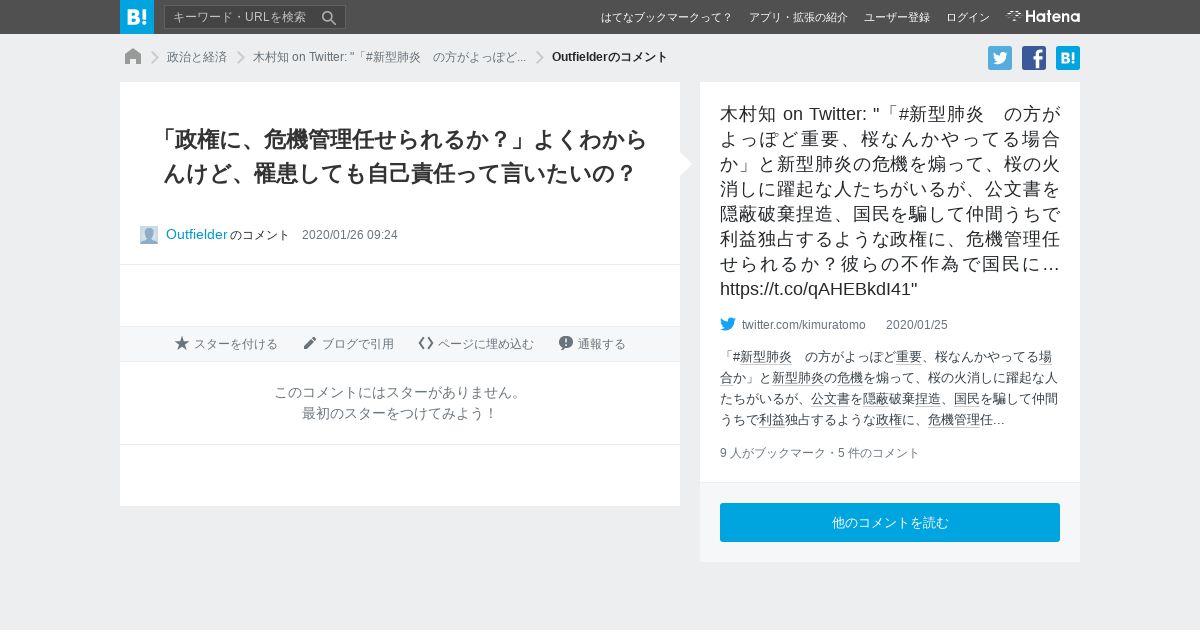This screenshot has height=630, width=1200.
Task: Click Outfielder's avatar image
Action: 149,235
